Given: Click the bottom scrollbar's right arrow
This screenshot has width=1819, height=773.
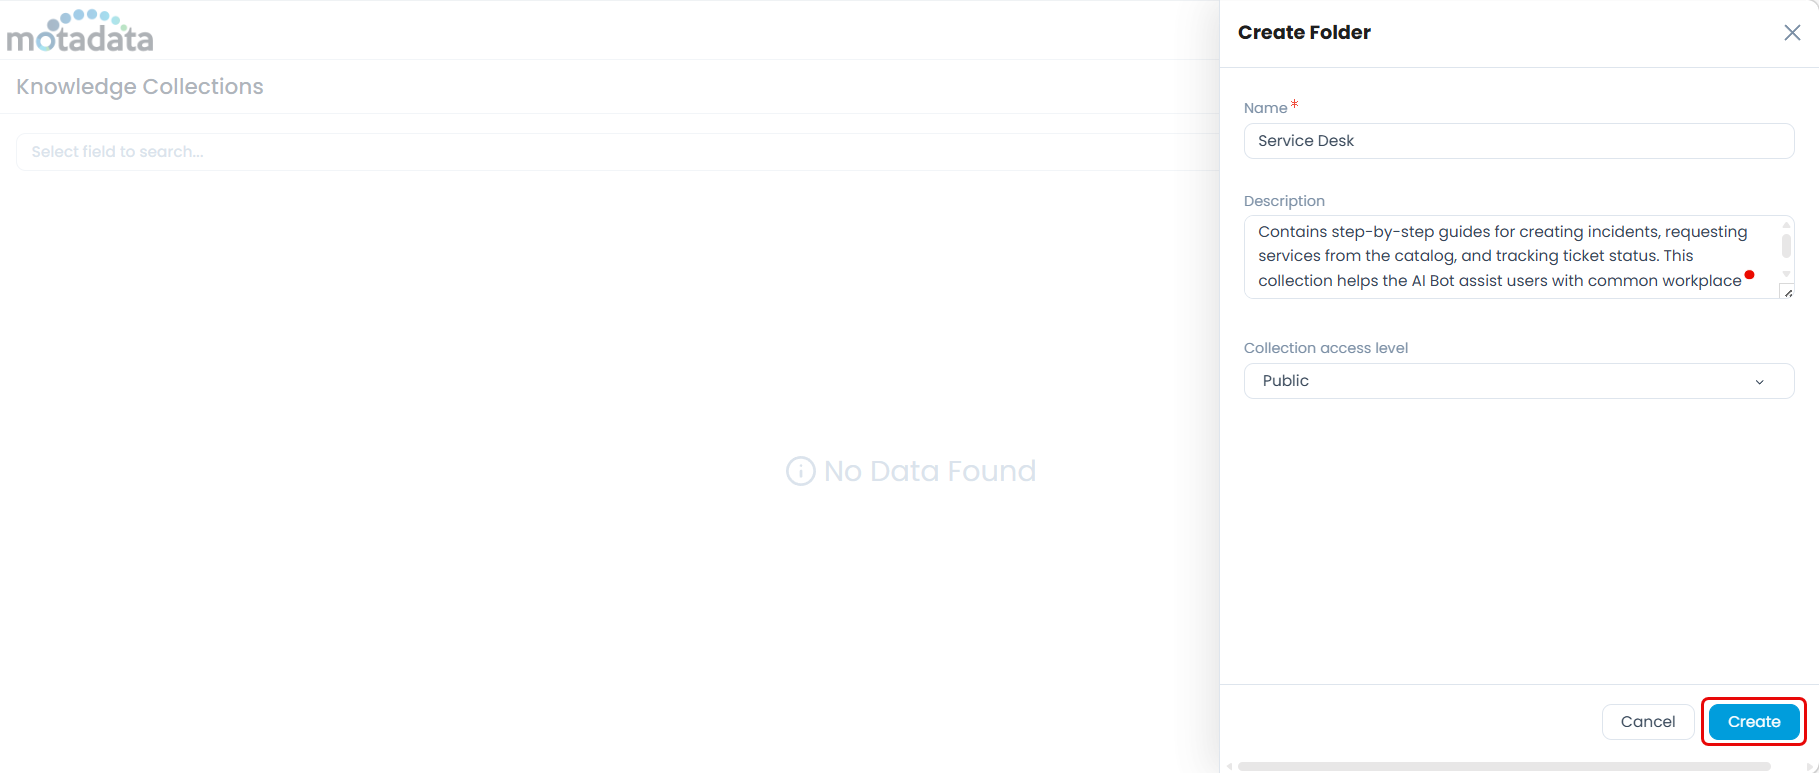Looking at the screenshot, I should 1809,767.
